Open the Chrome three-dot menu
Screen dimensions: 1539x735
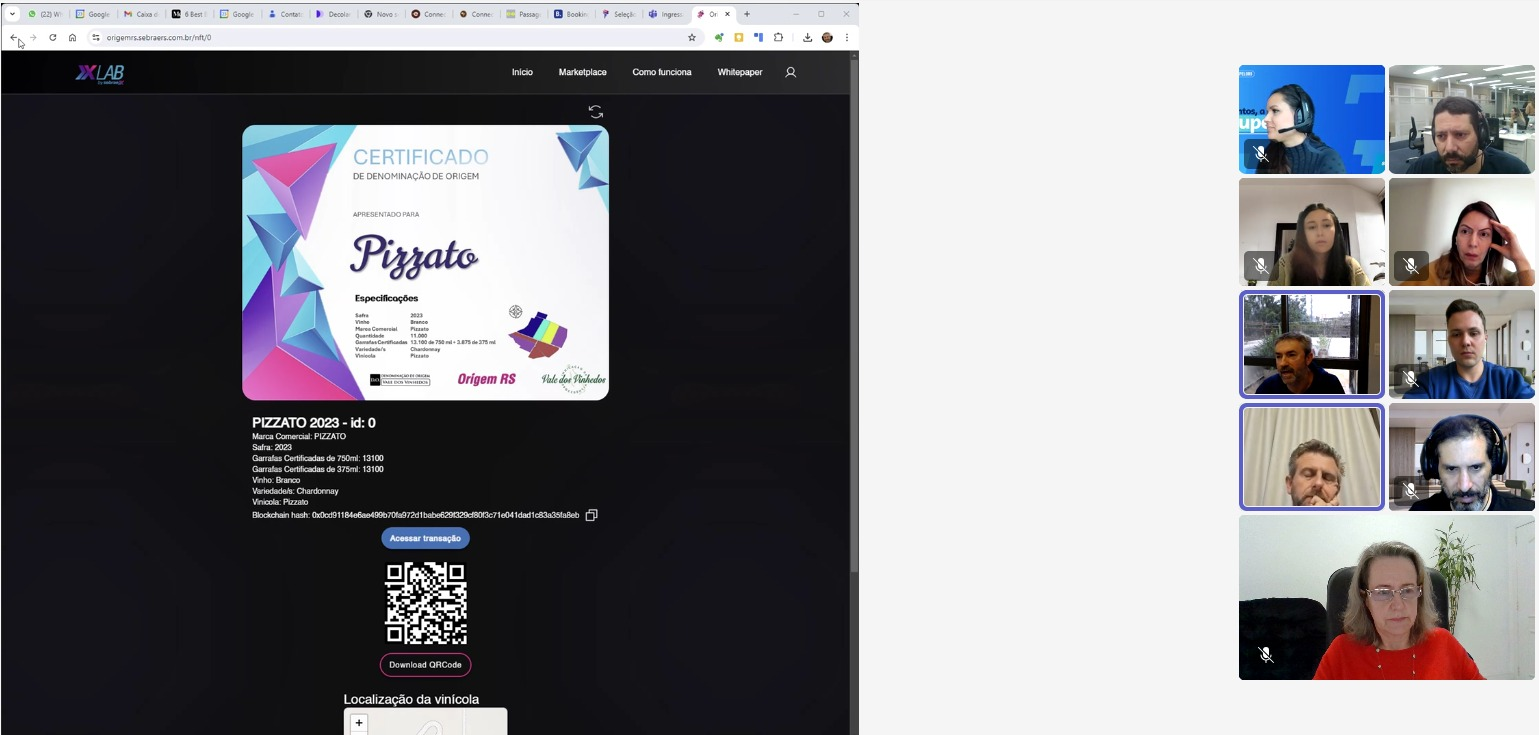click(847, 37)
